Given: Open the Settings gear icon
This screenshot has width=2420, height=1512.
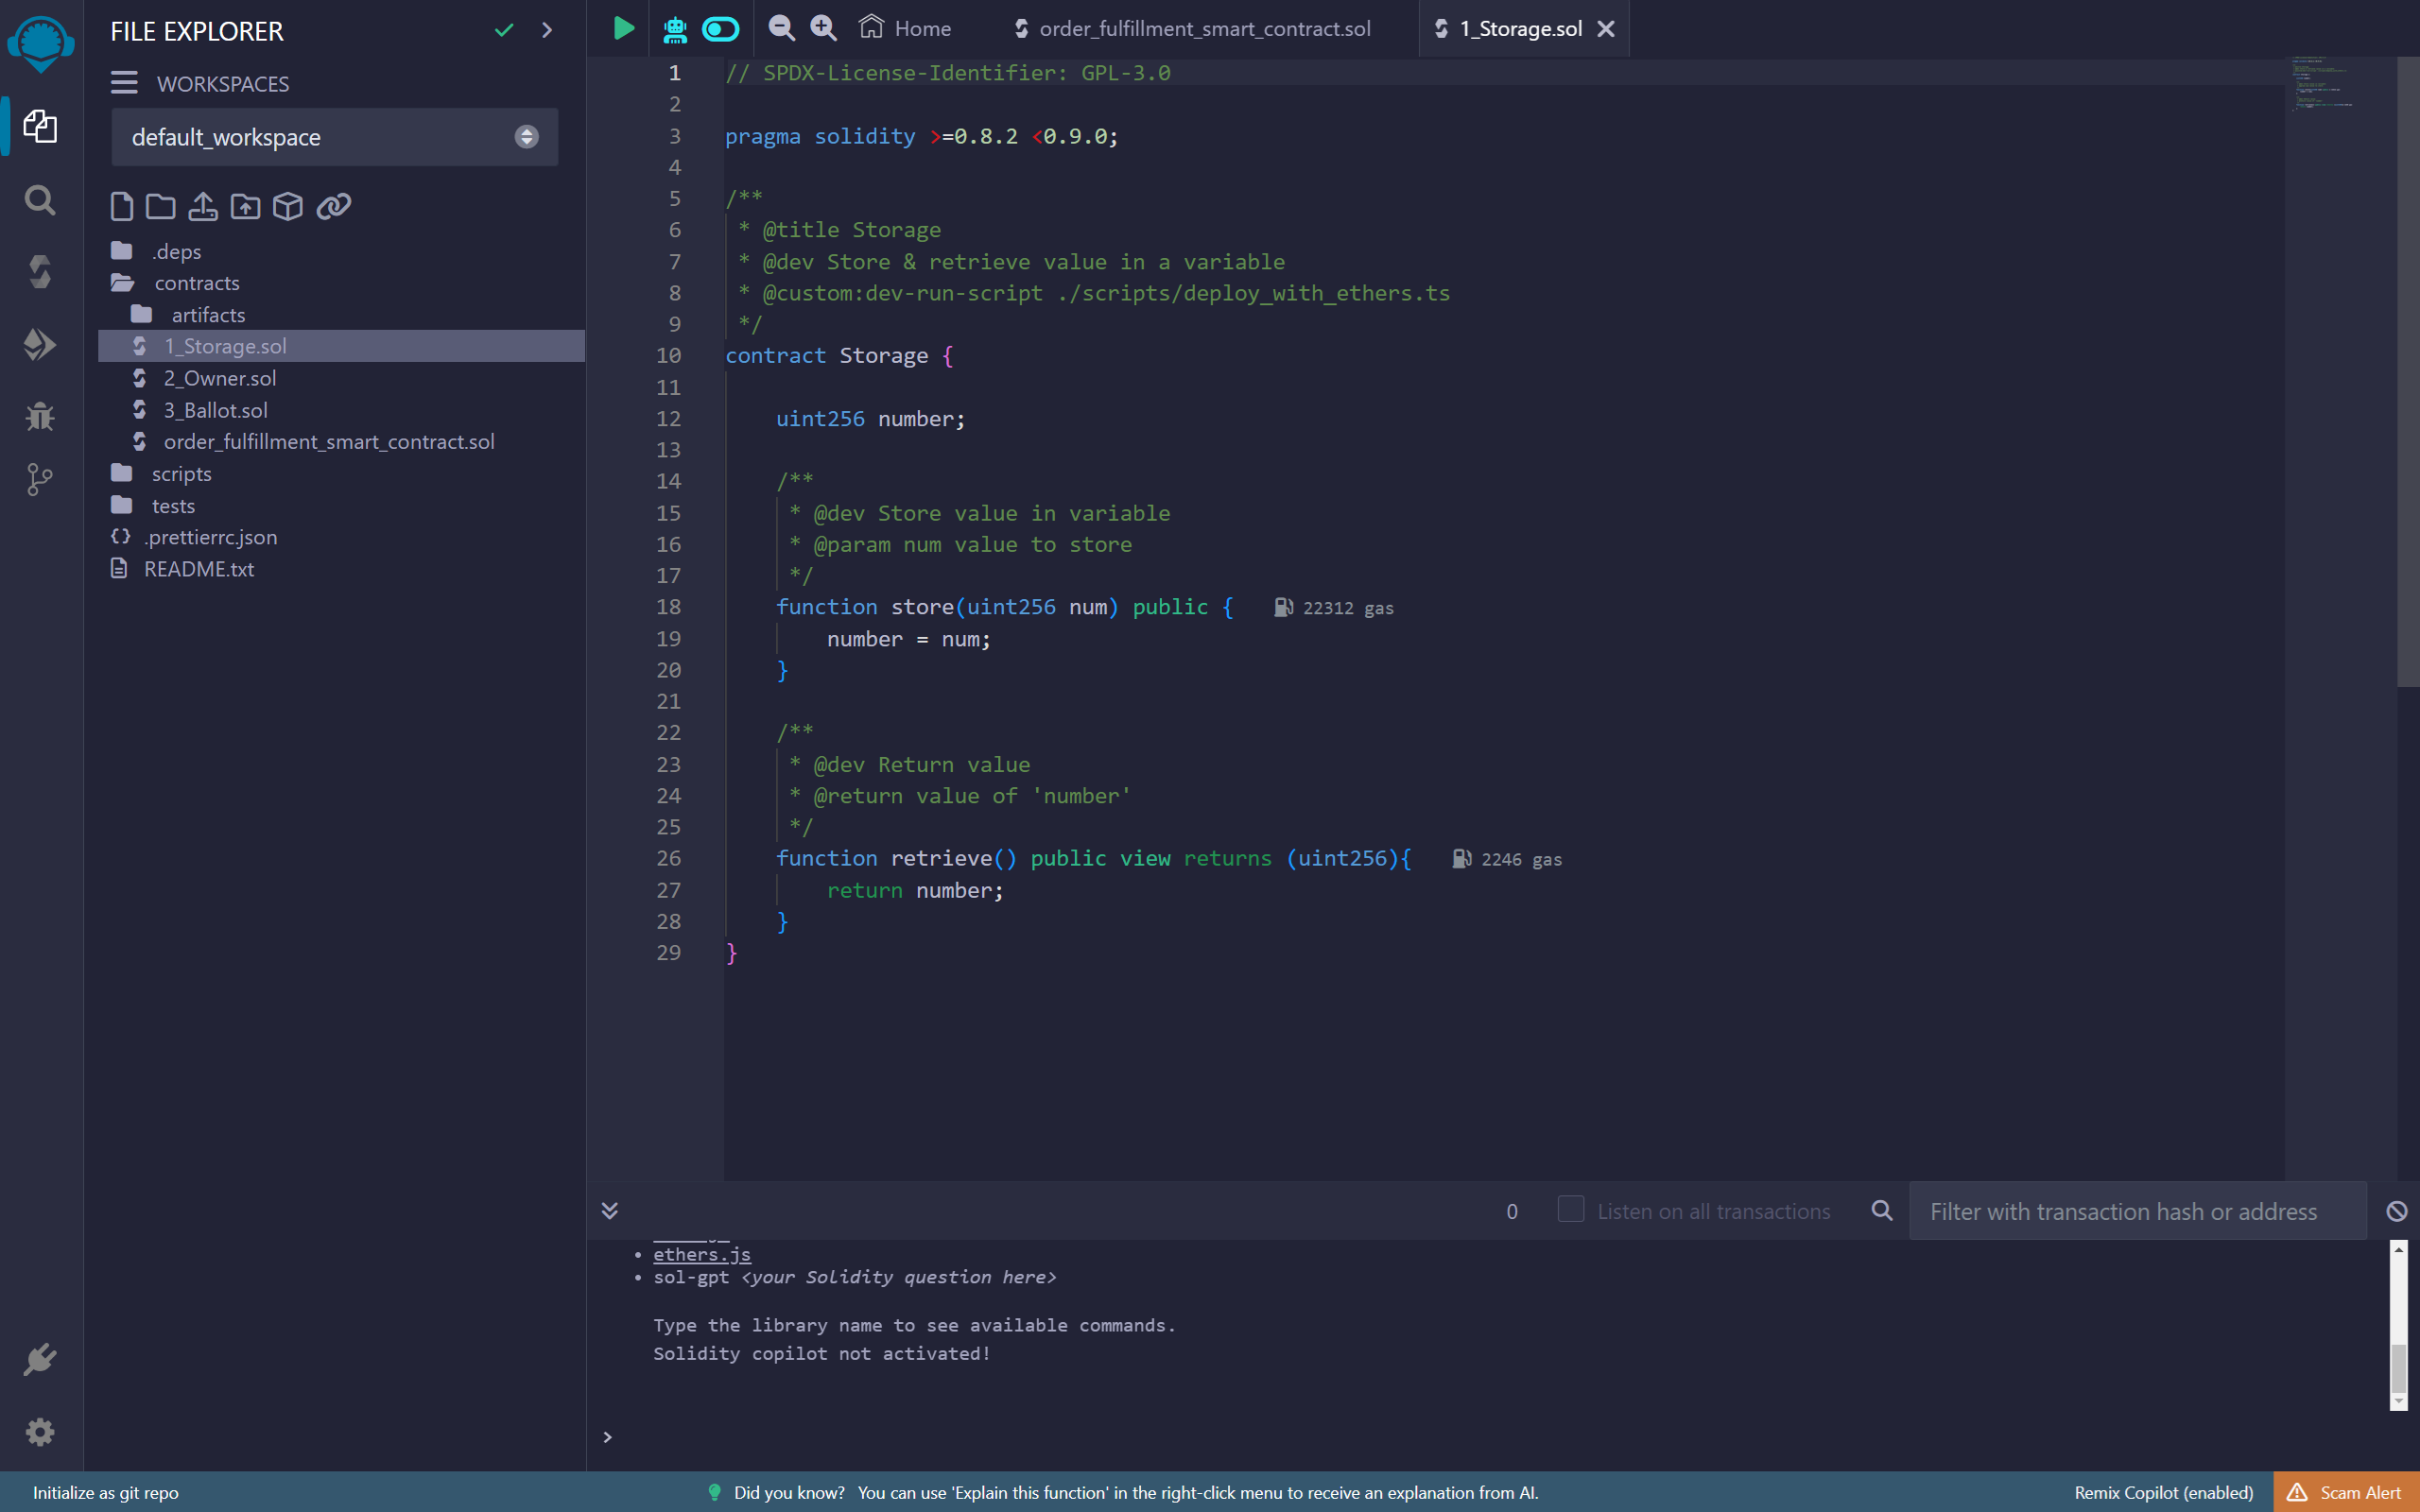Looking at the screenshot, I should click(x=40, y=1432).
